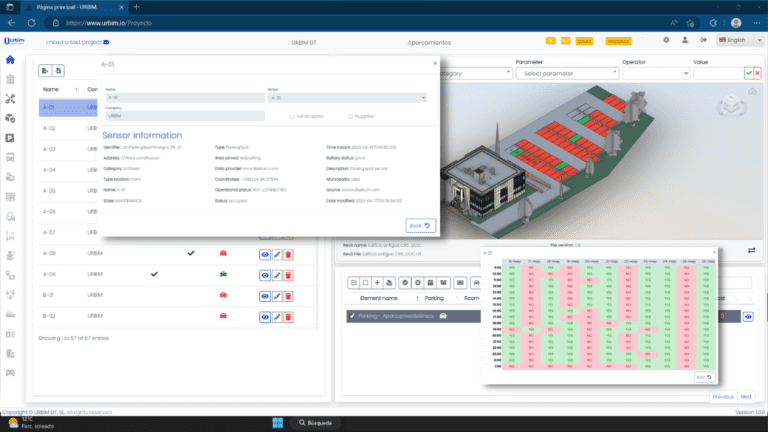Open the Sensor dropdown in A-01 dialog
This screenshot has height=432, width=768.
347,98
